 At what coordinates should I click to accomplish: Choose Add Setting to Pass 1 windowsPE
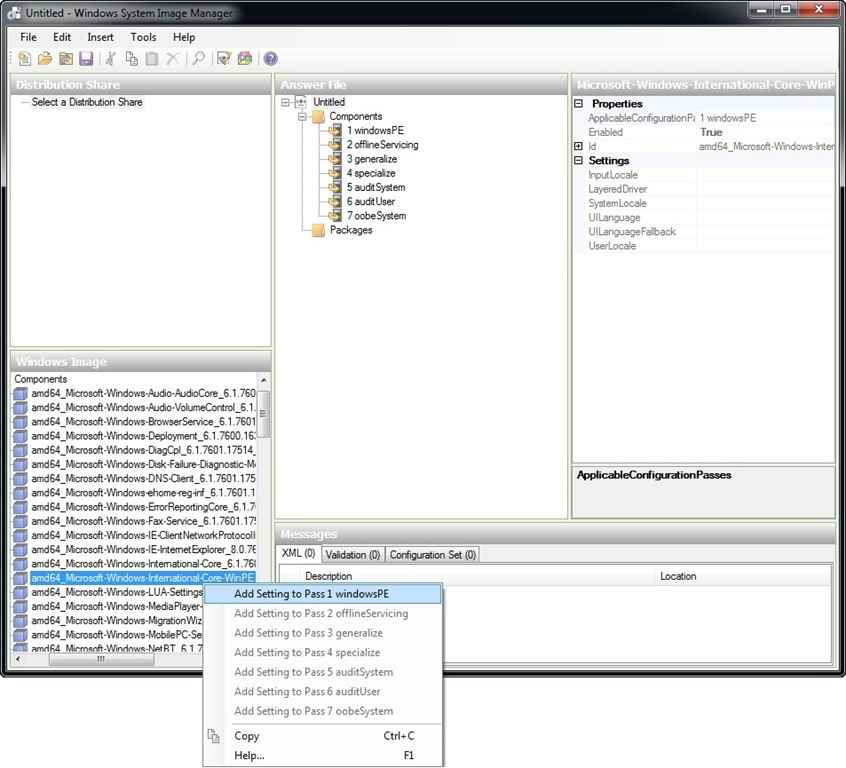(323, 594)
